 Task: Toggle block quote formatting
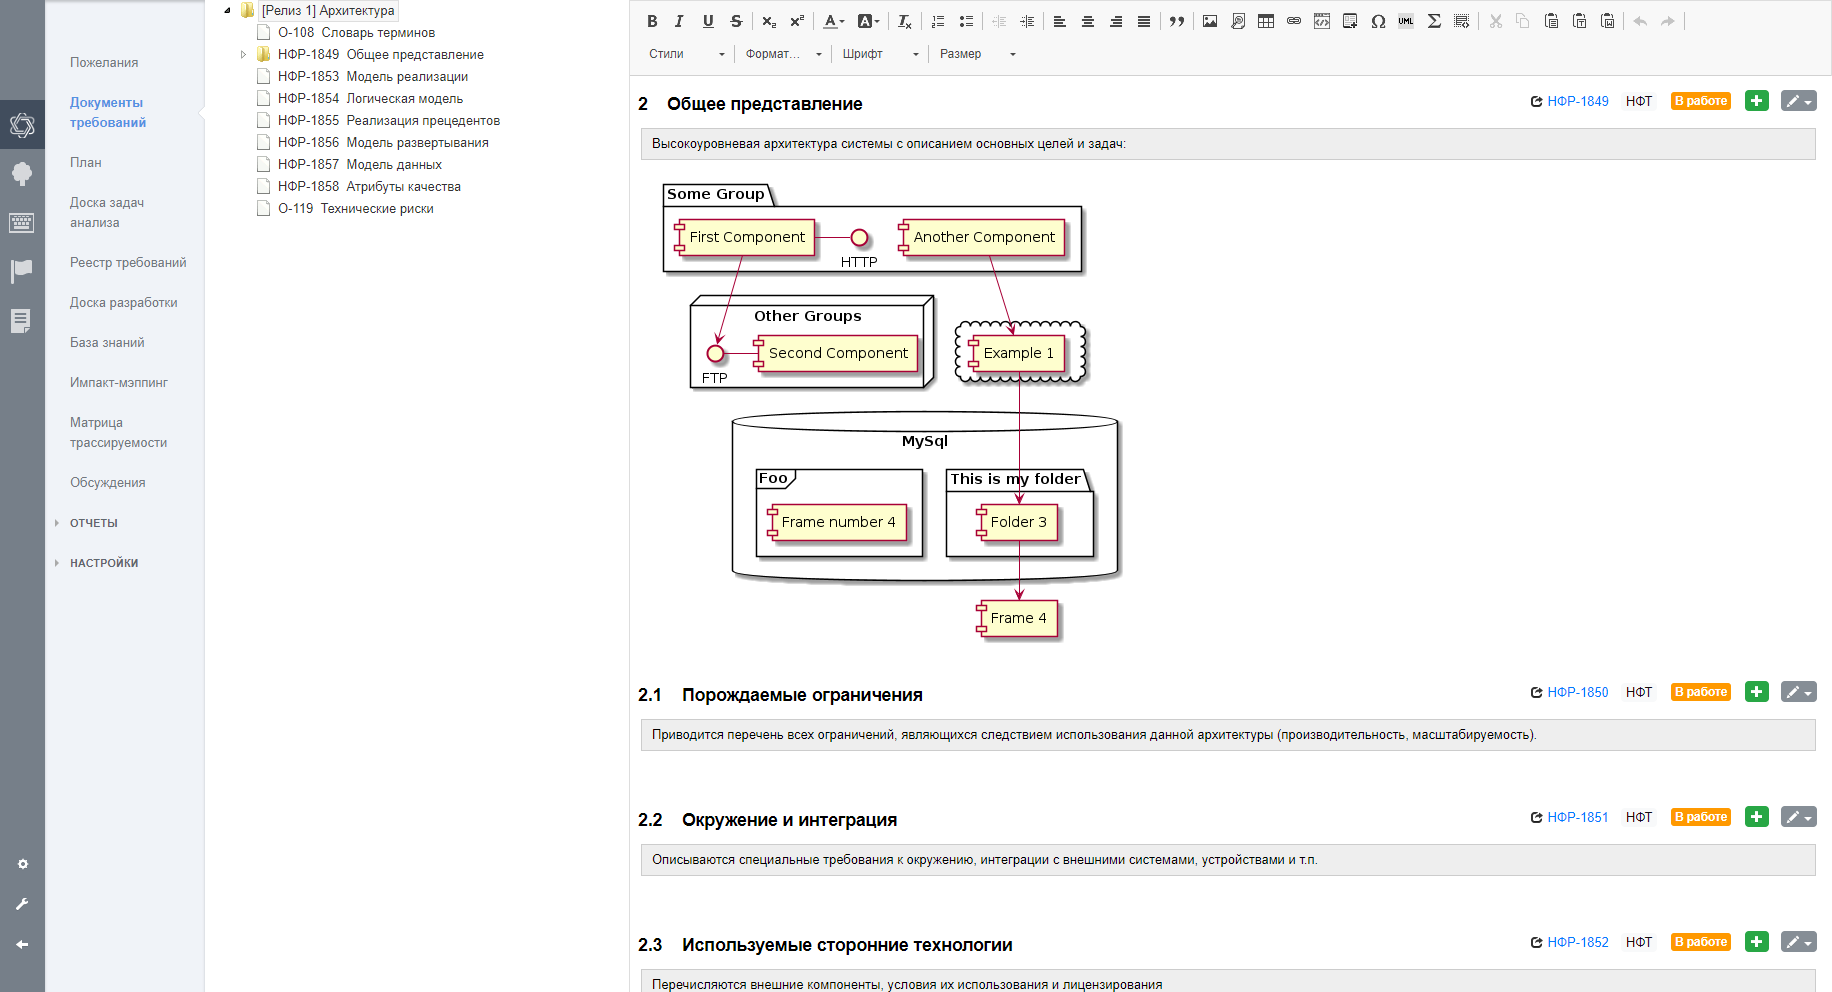click(x=1177, y=21)
